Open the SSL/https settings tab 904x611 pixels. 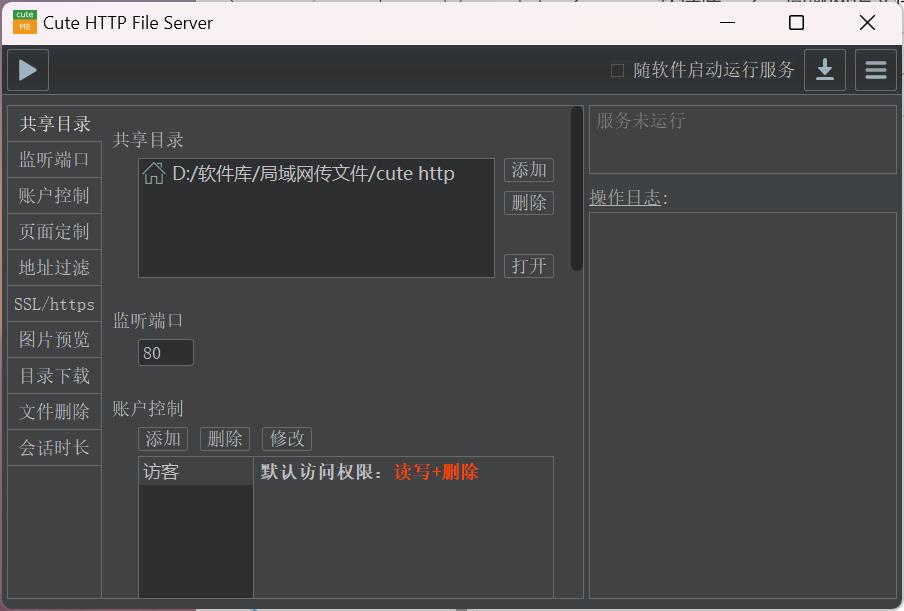(54, 304)
